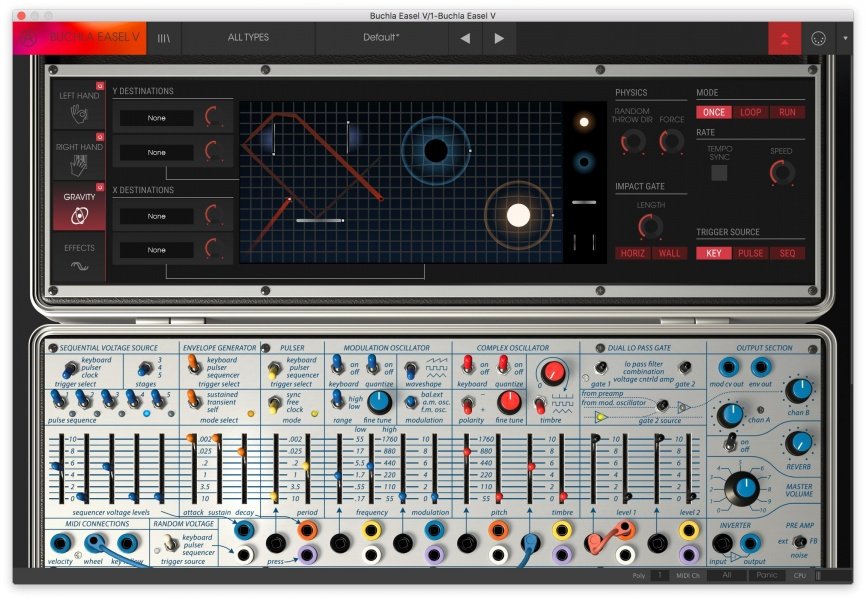Select the glowing sun object icon
Viewport: 866px width, 600px height.
coord(584,122)
